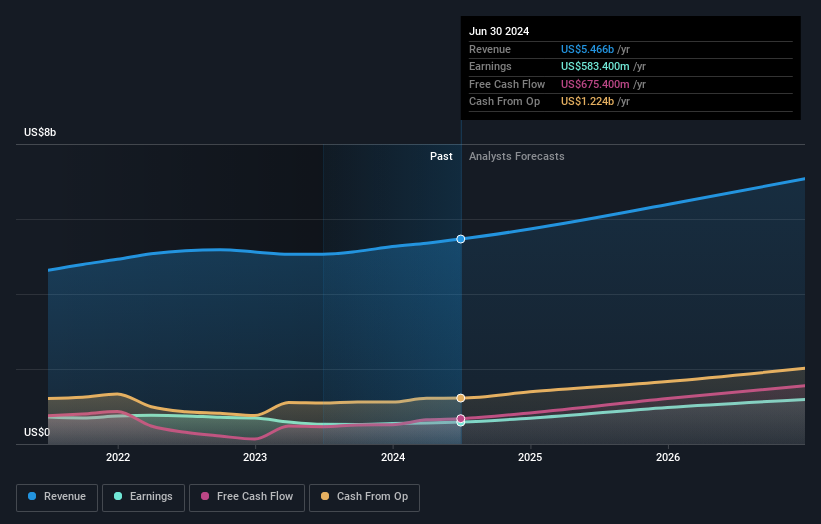Click the orange Cash From Op legend dot
The image size is (821, 524).
tap(325, 496)
